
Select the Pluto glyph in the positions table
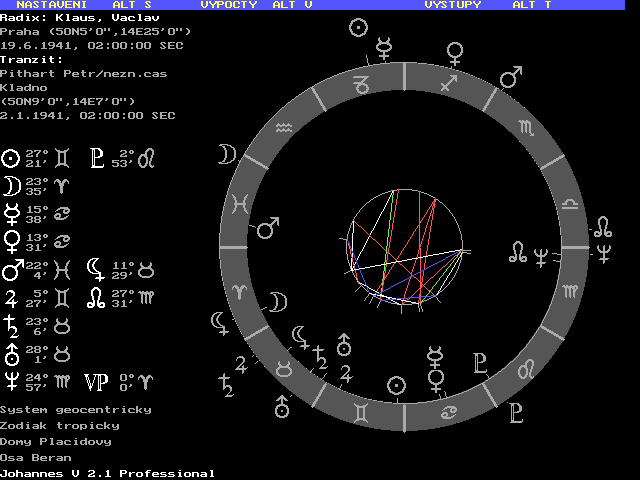(97, 158)
